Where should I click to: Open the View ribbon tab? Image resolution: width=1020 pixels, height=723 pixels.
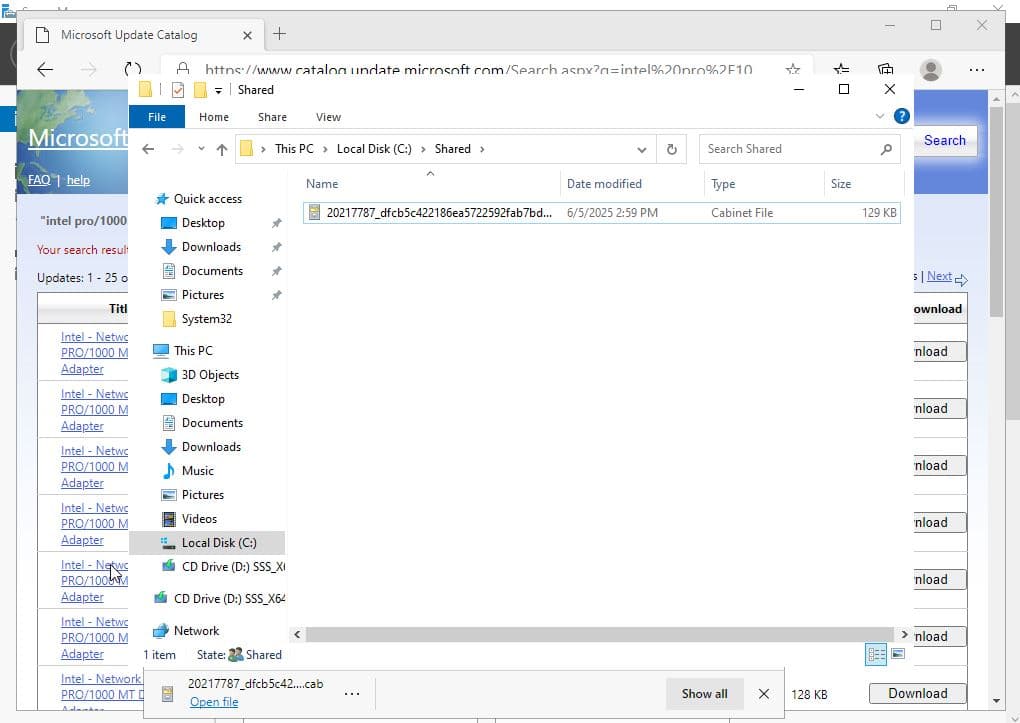point(328,117)
